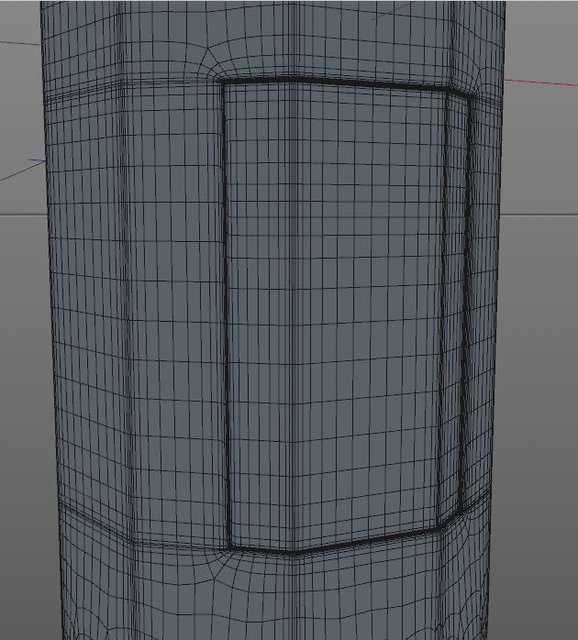Click the bottom tip of the panel's center crease

(x=295, y=552)
